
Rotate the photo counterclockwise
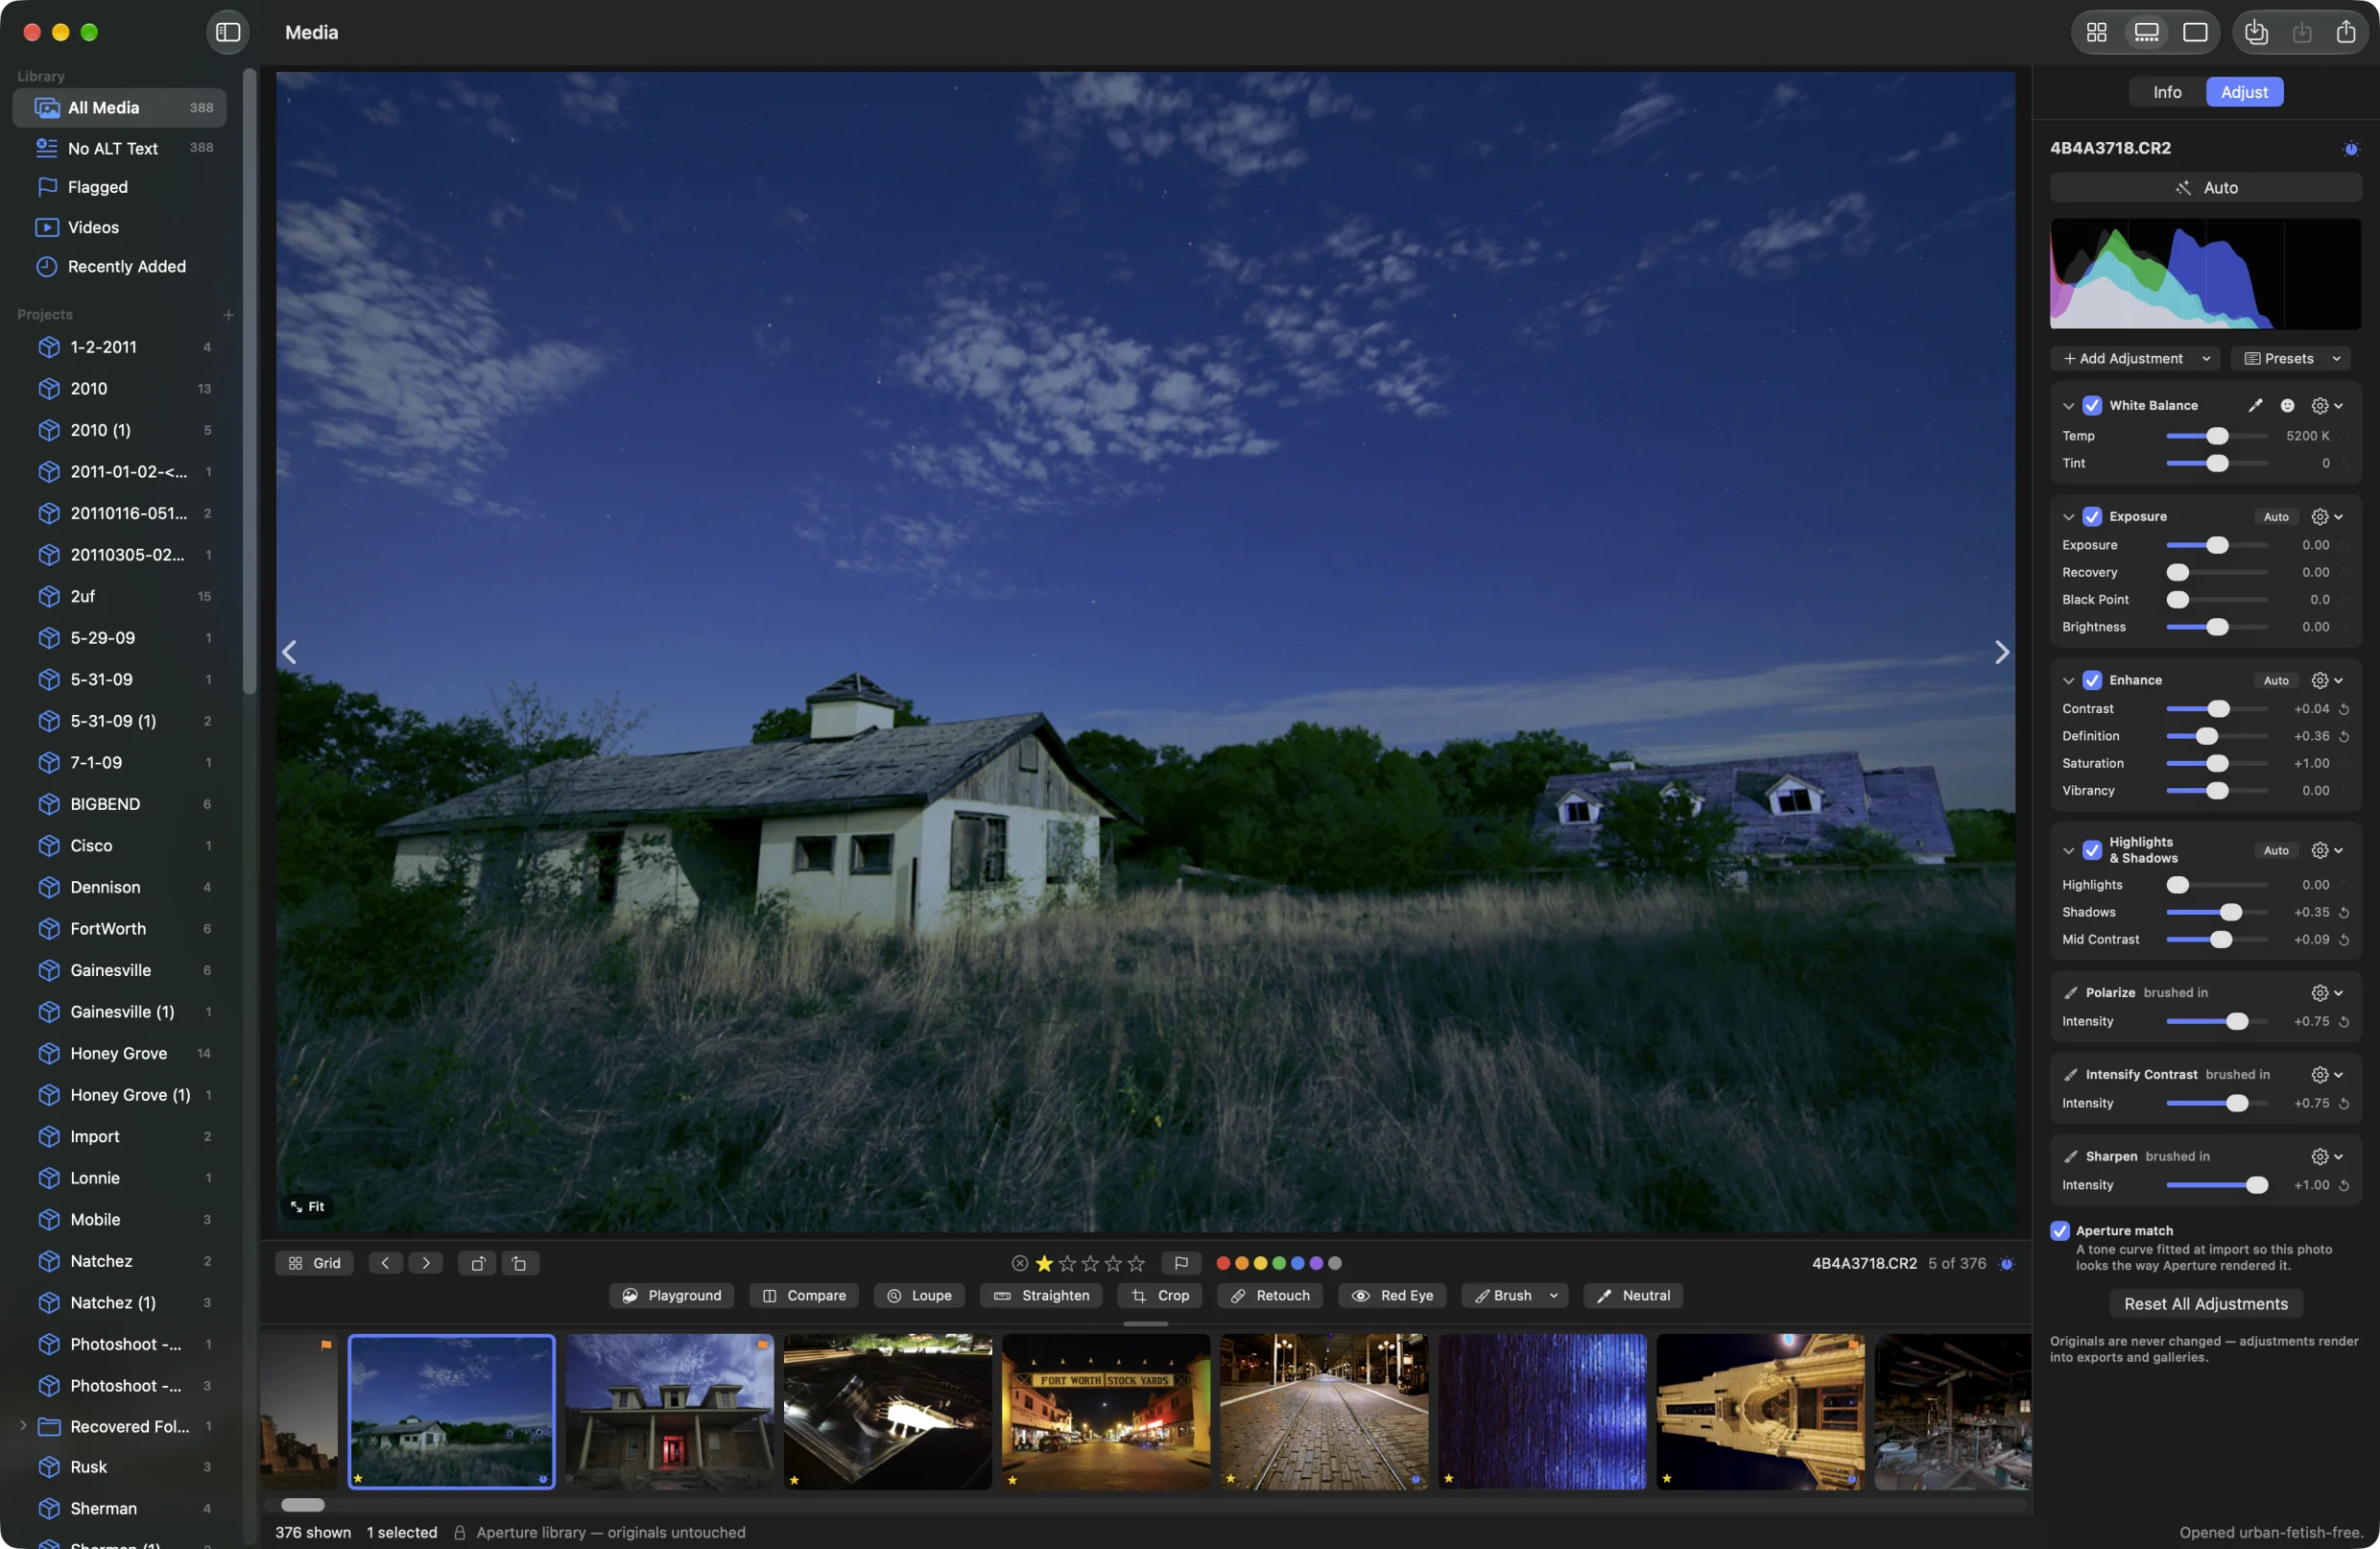click(477, 1263)
